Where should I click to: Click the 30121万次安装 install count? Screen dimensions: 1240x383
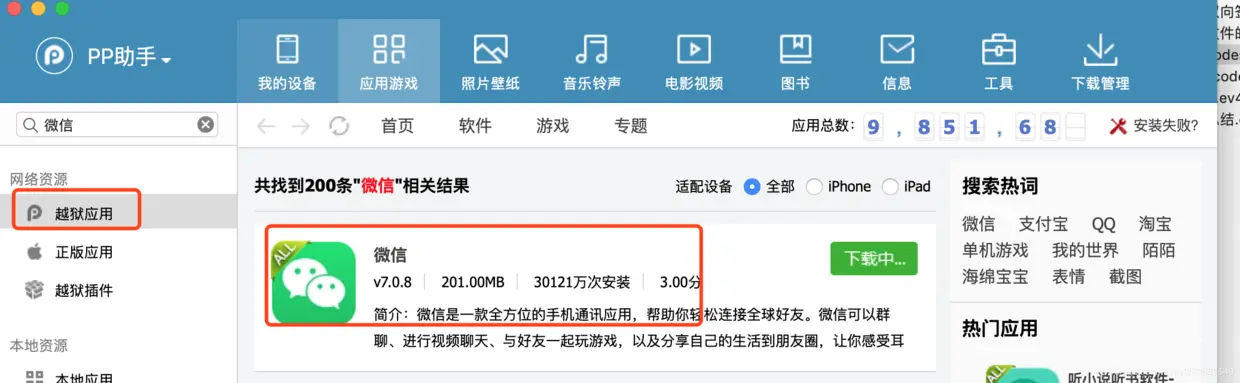[x=582, y=283]
